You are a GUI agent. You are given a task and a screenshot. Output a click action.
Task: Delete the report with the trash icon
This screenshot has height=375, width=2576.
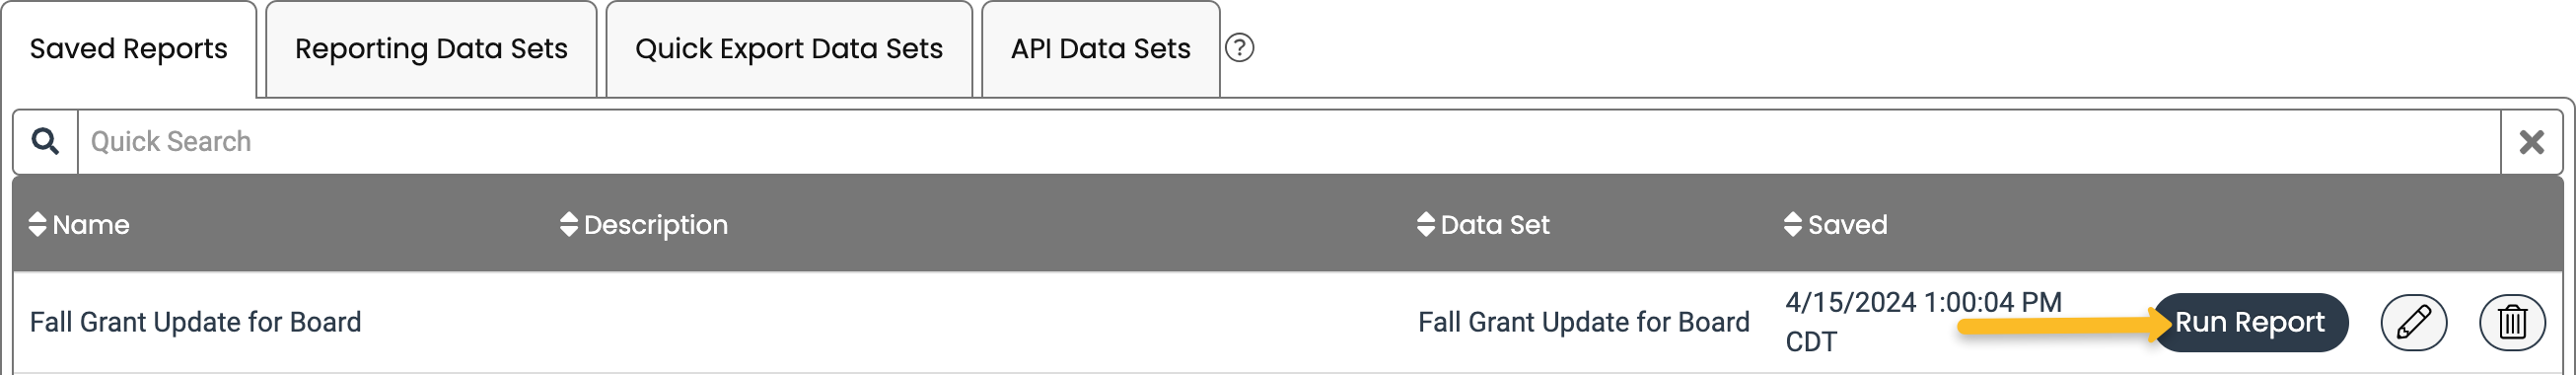[x=2511, y=322]
